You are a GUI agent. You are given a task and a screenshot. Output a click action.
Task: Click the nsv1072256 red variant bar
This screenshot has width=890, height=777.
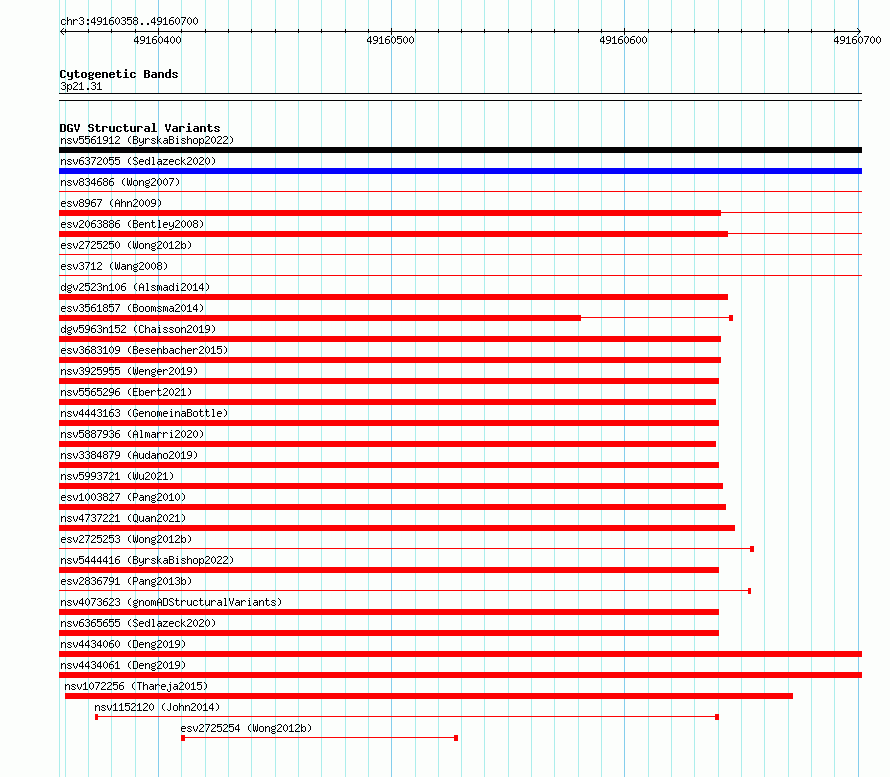point(429,696)
